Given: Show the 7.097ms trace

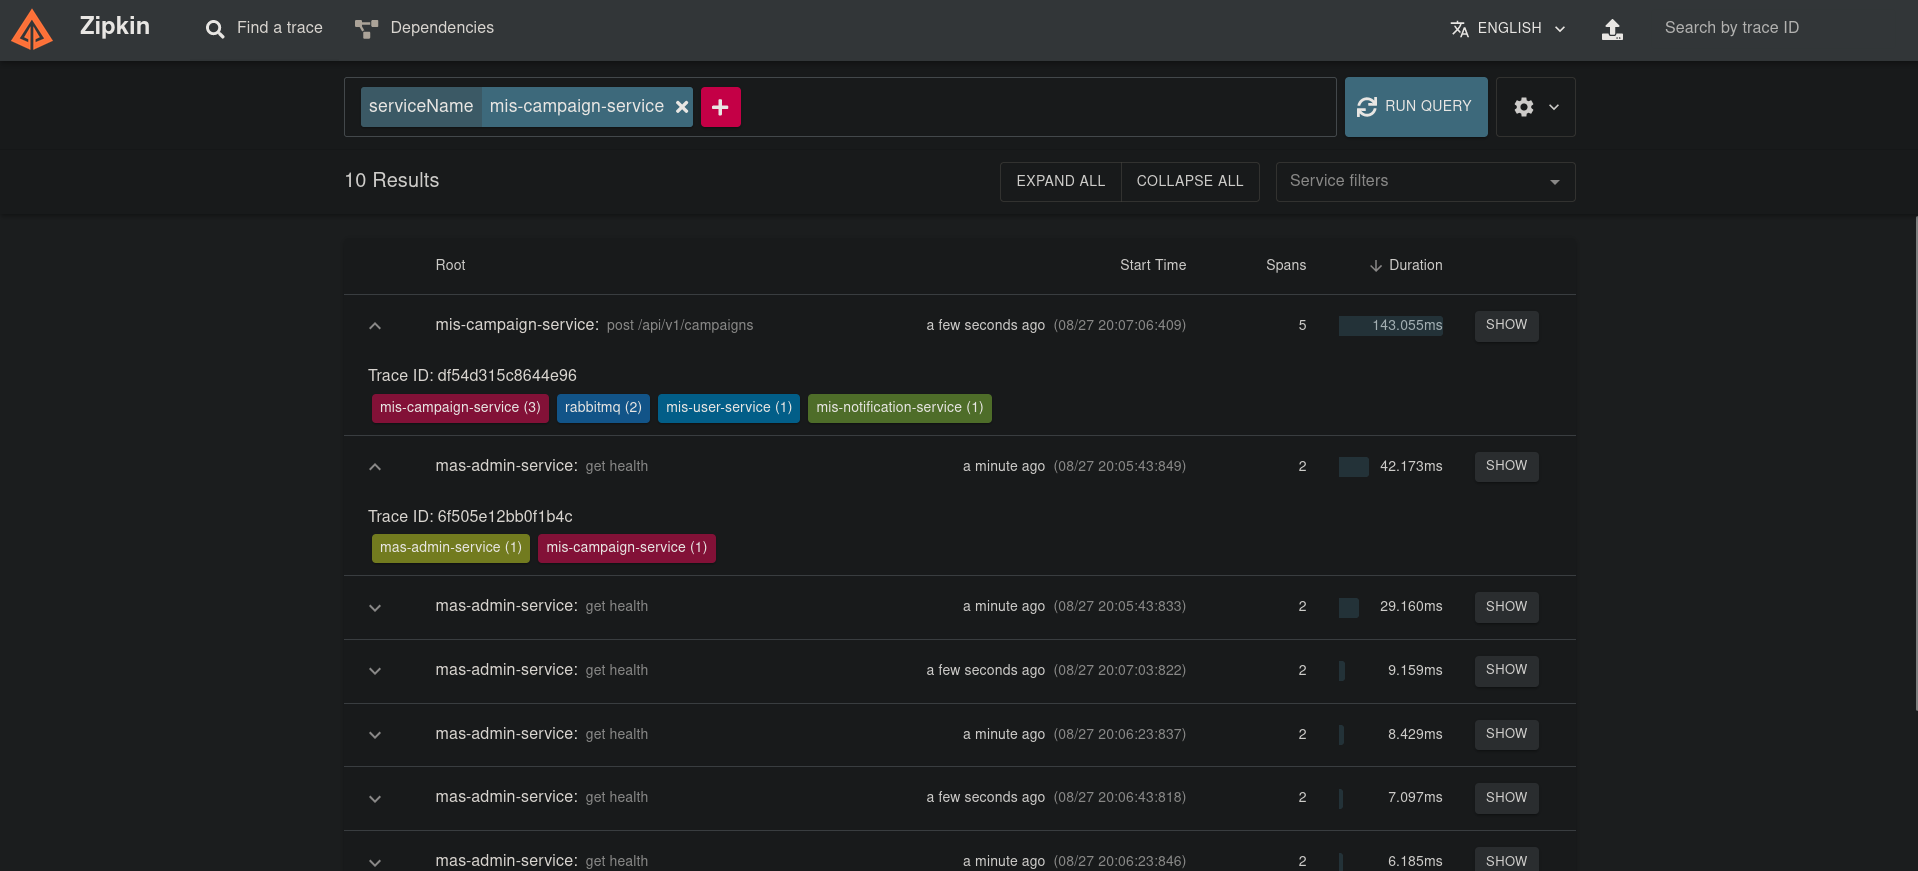Looking at the screenshot, I should 1506,798.
